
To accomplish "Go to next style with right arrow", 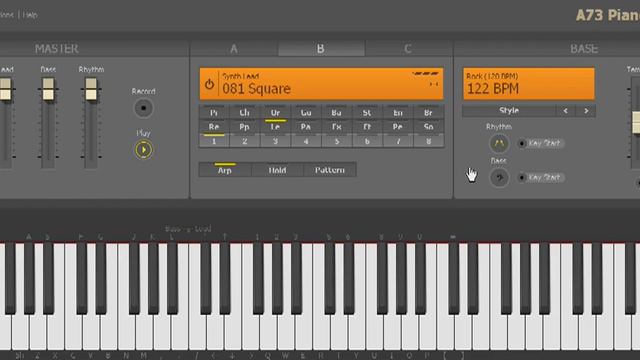I will pos(586,111).
